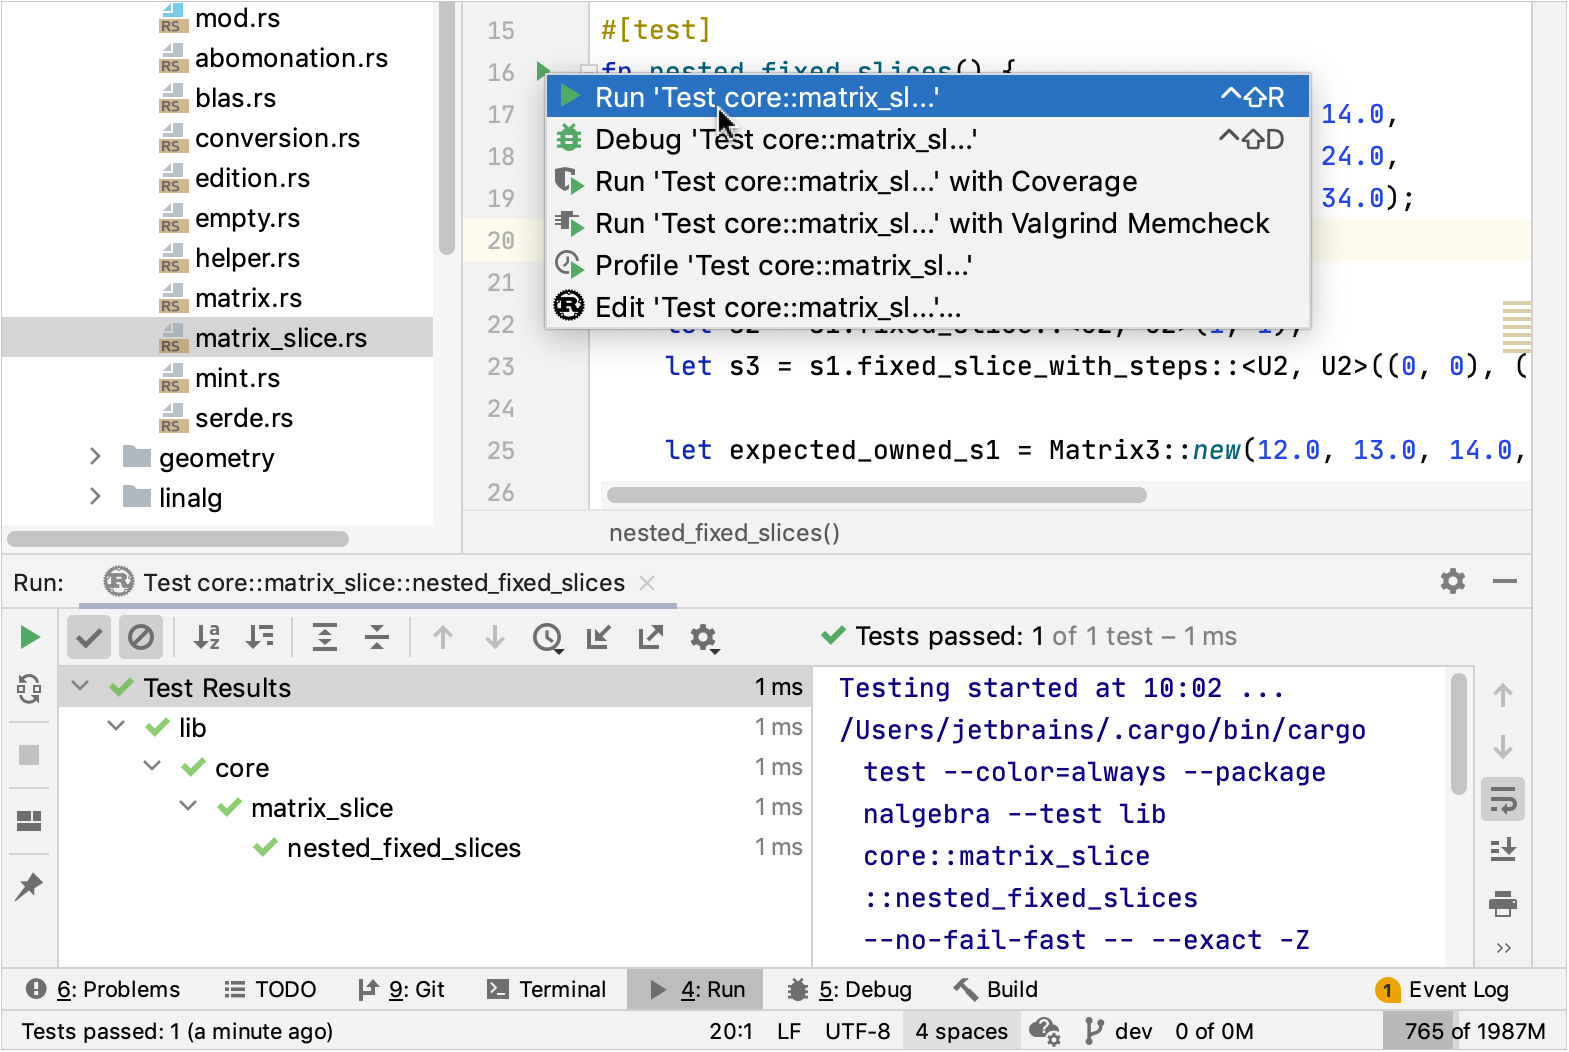Open the Terminal tool window
The width and height of the screenshot is (1569, 1052).
pos(546,989)
